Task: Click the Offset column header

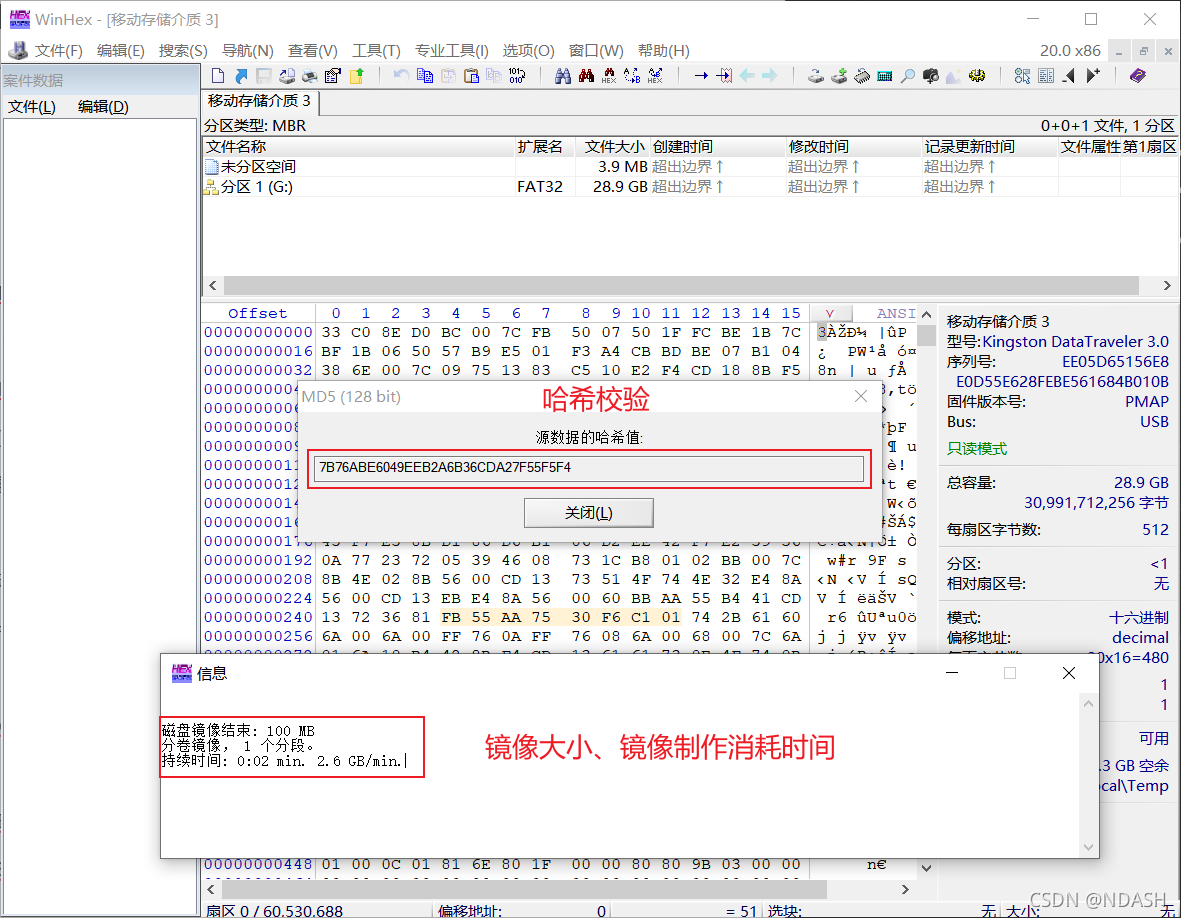Action: point(258,313)
